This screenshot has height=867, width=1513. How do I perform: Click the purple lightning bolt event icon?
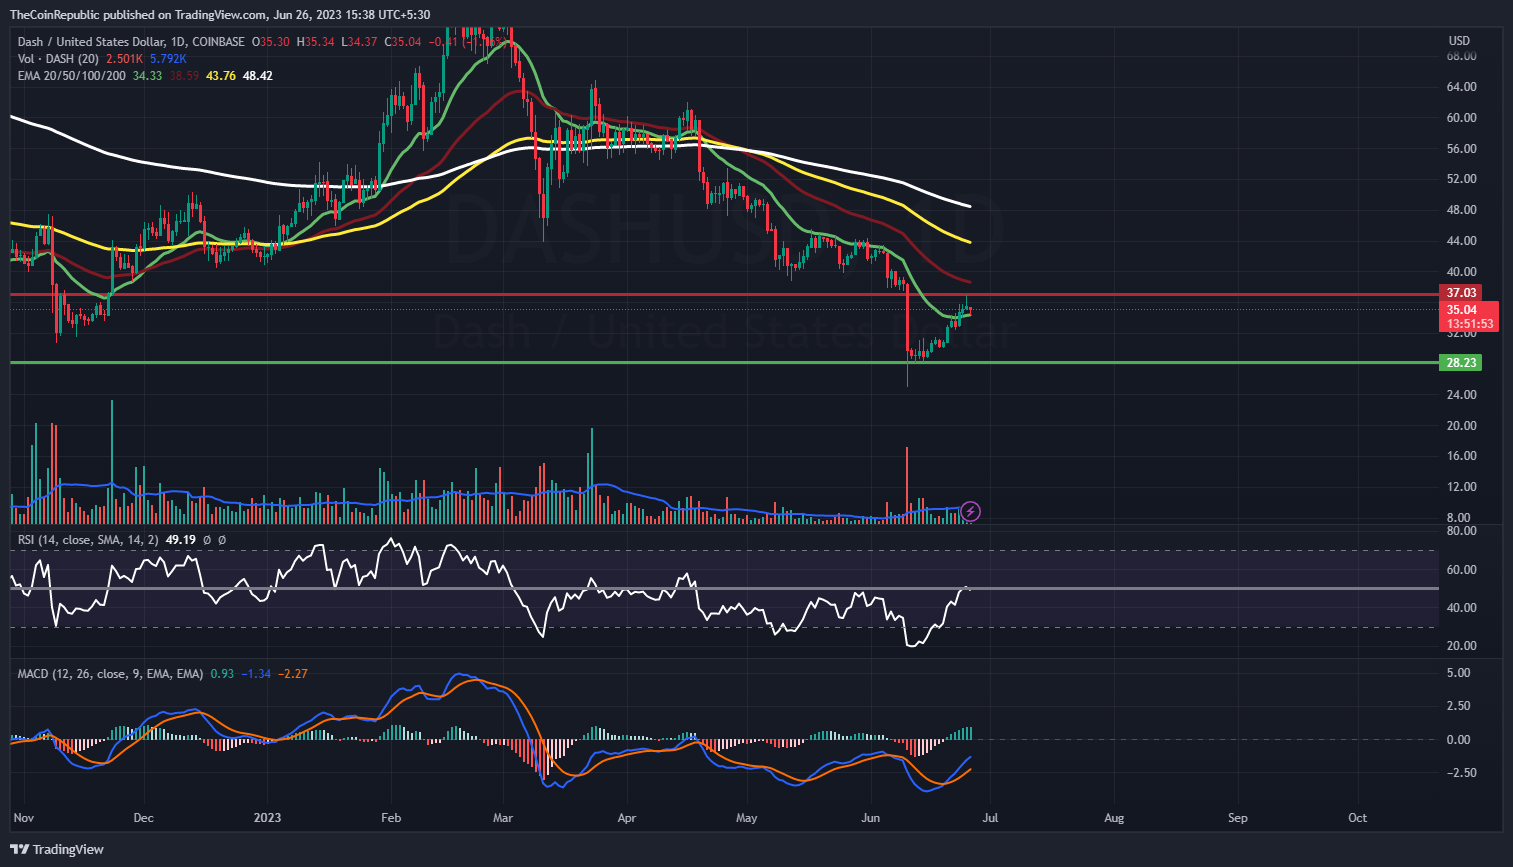click(970, 512)
